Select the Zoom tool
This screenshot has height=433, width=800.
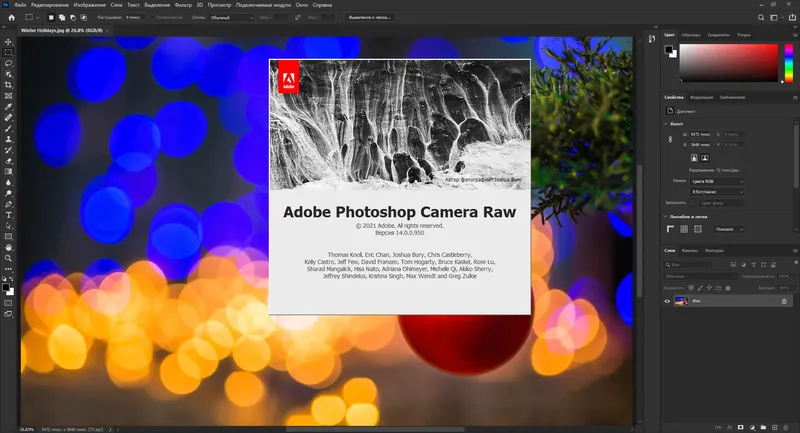8,258
